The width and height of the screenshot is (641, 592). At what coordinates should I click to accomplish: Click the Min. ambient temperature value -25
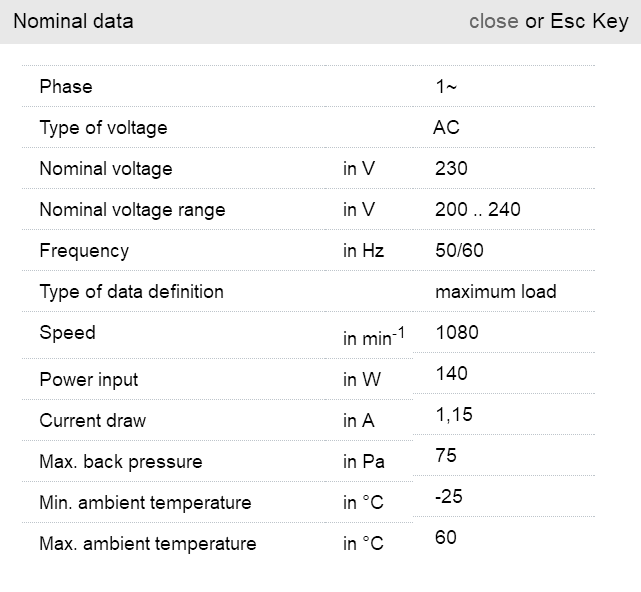[449, 497]
